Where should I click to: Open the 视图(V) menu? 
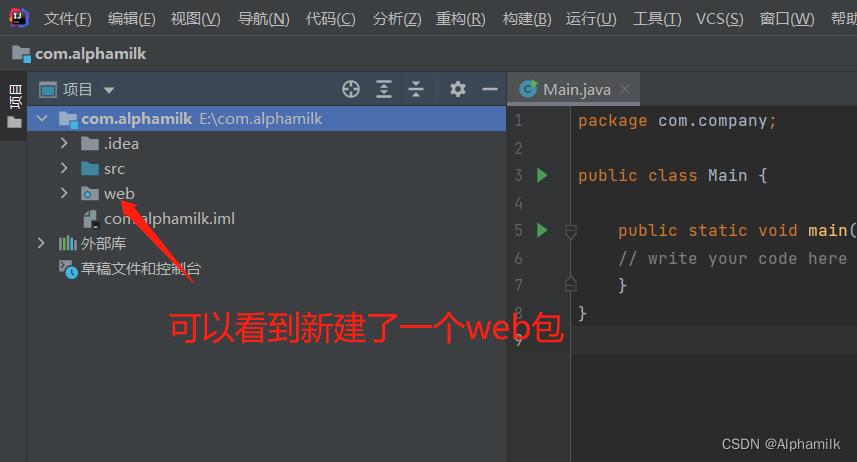point(196,19)
